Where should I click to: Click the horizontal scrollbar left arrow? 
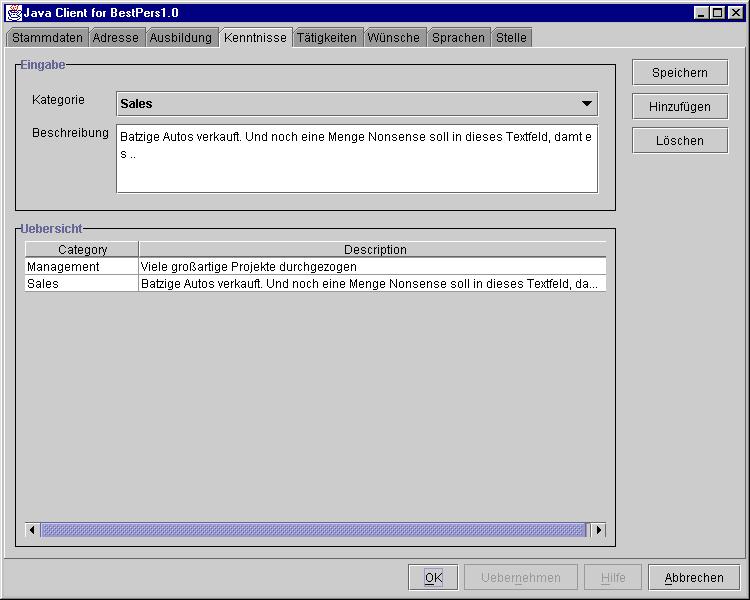[32, 530]
